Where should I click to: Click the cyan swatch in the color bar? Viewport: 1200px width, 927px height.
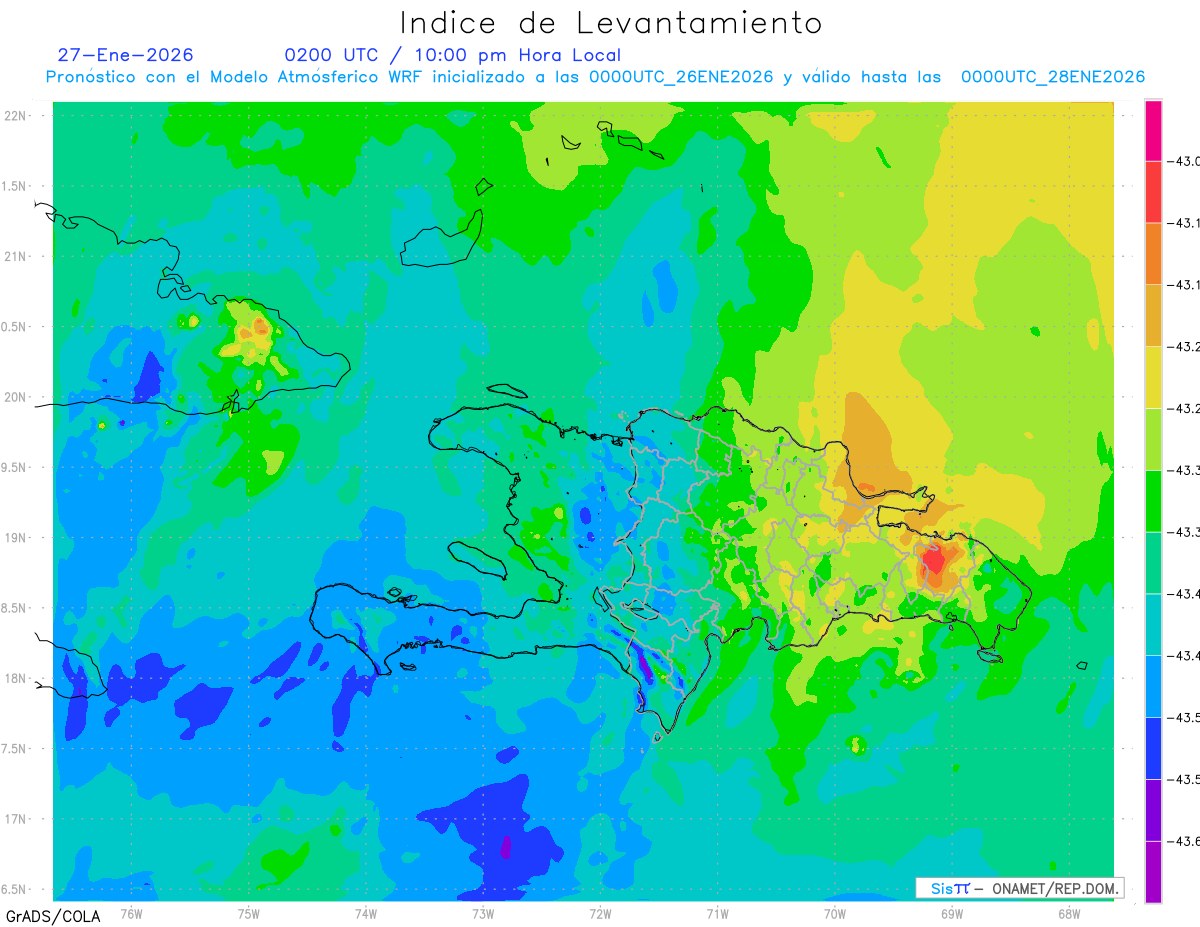click(1153, 624)
